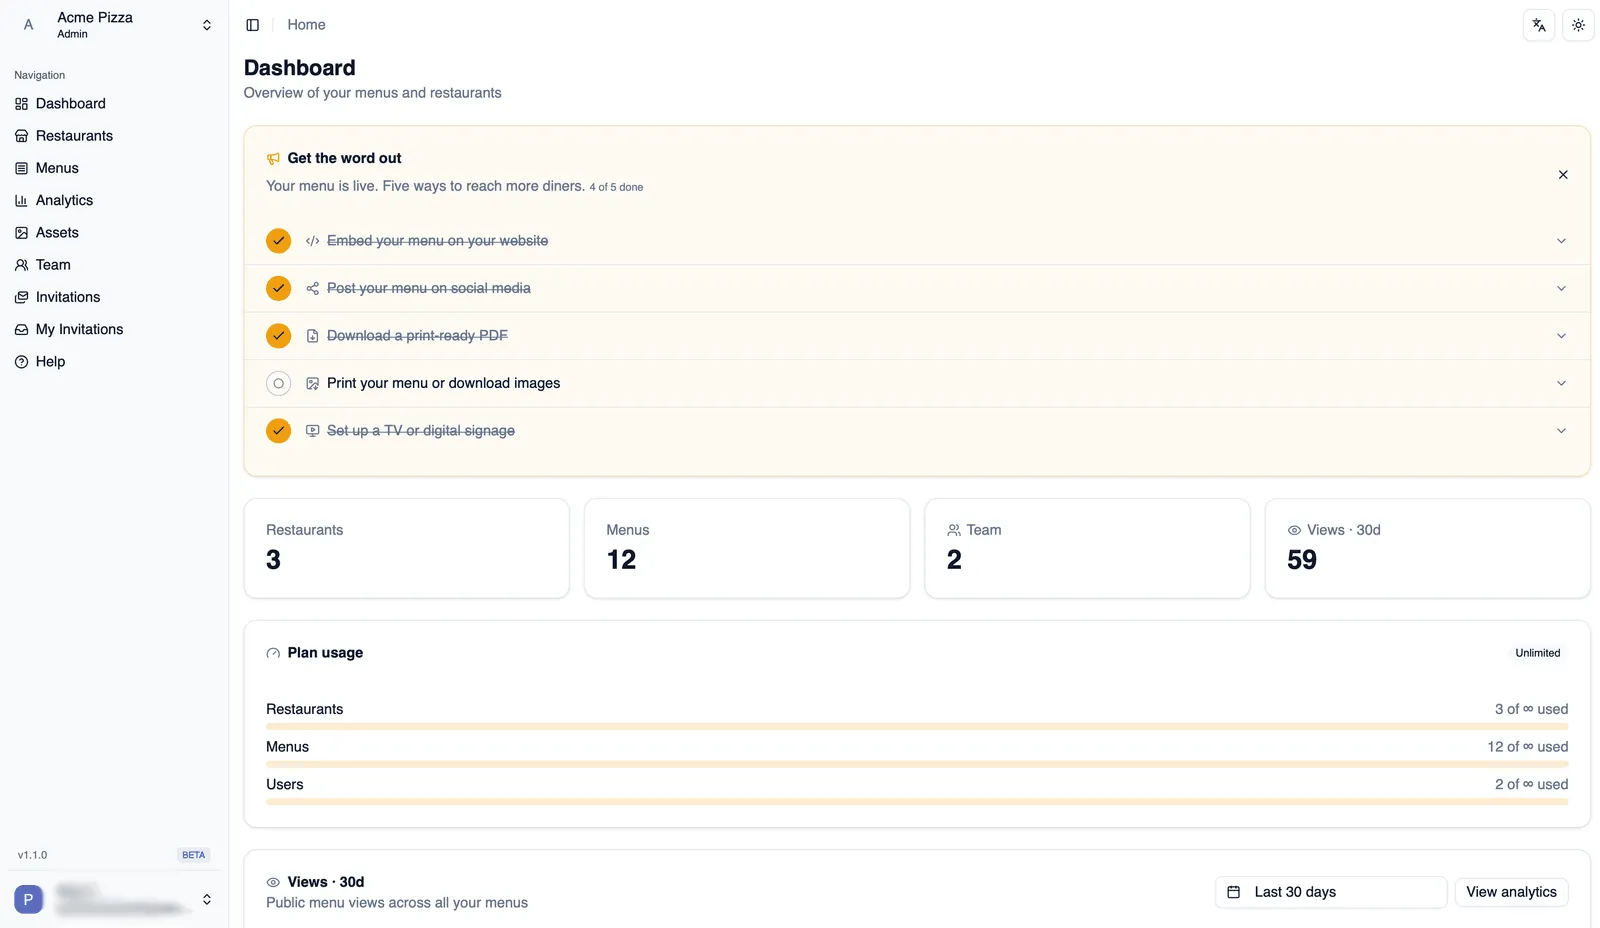Click the megaphone icon beside Get the word out

point(273,159)
